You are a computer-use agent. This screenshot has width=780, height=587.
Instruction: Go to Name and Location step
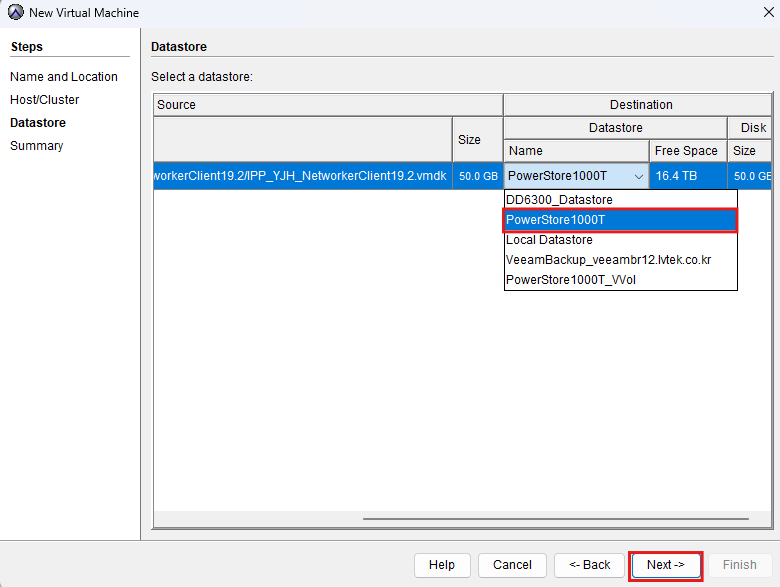pyautogui.click(x=64, y=77)
